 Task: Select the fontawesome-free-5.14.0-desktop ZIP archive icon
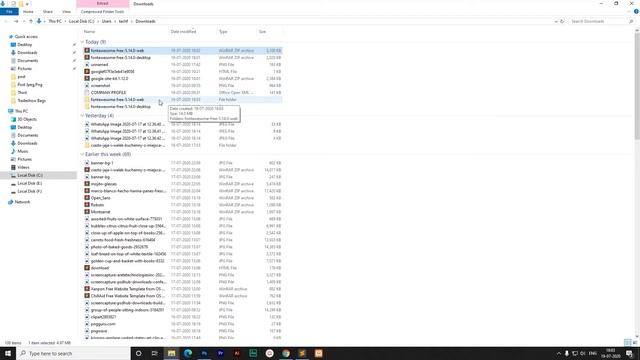click(x=87, y=58)
